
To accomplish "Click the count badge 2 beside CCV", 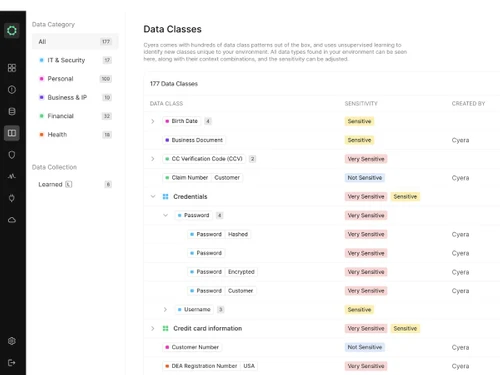I will [x=252, y=159].
